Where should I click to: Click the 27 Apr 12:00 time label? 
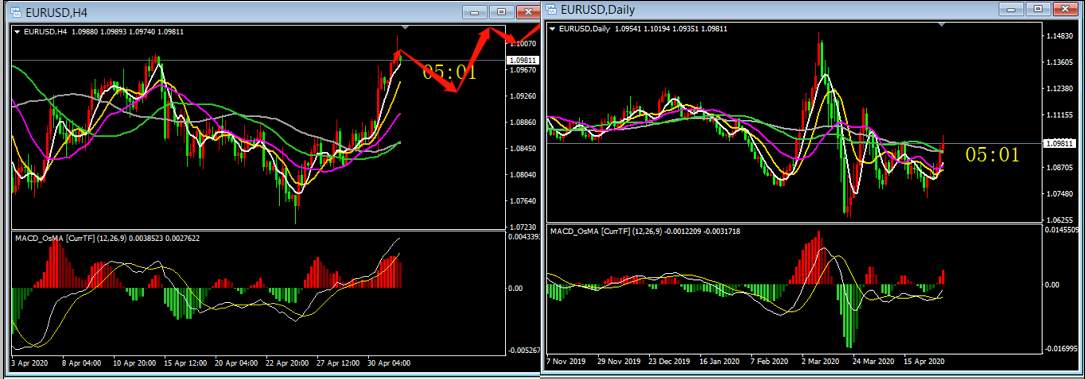[339, 362]
